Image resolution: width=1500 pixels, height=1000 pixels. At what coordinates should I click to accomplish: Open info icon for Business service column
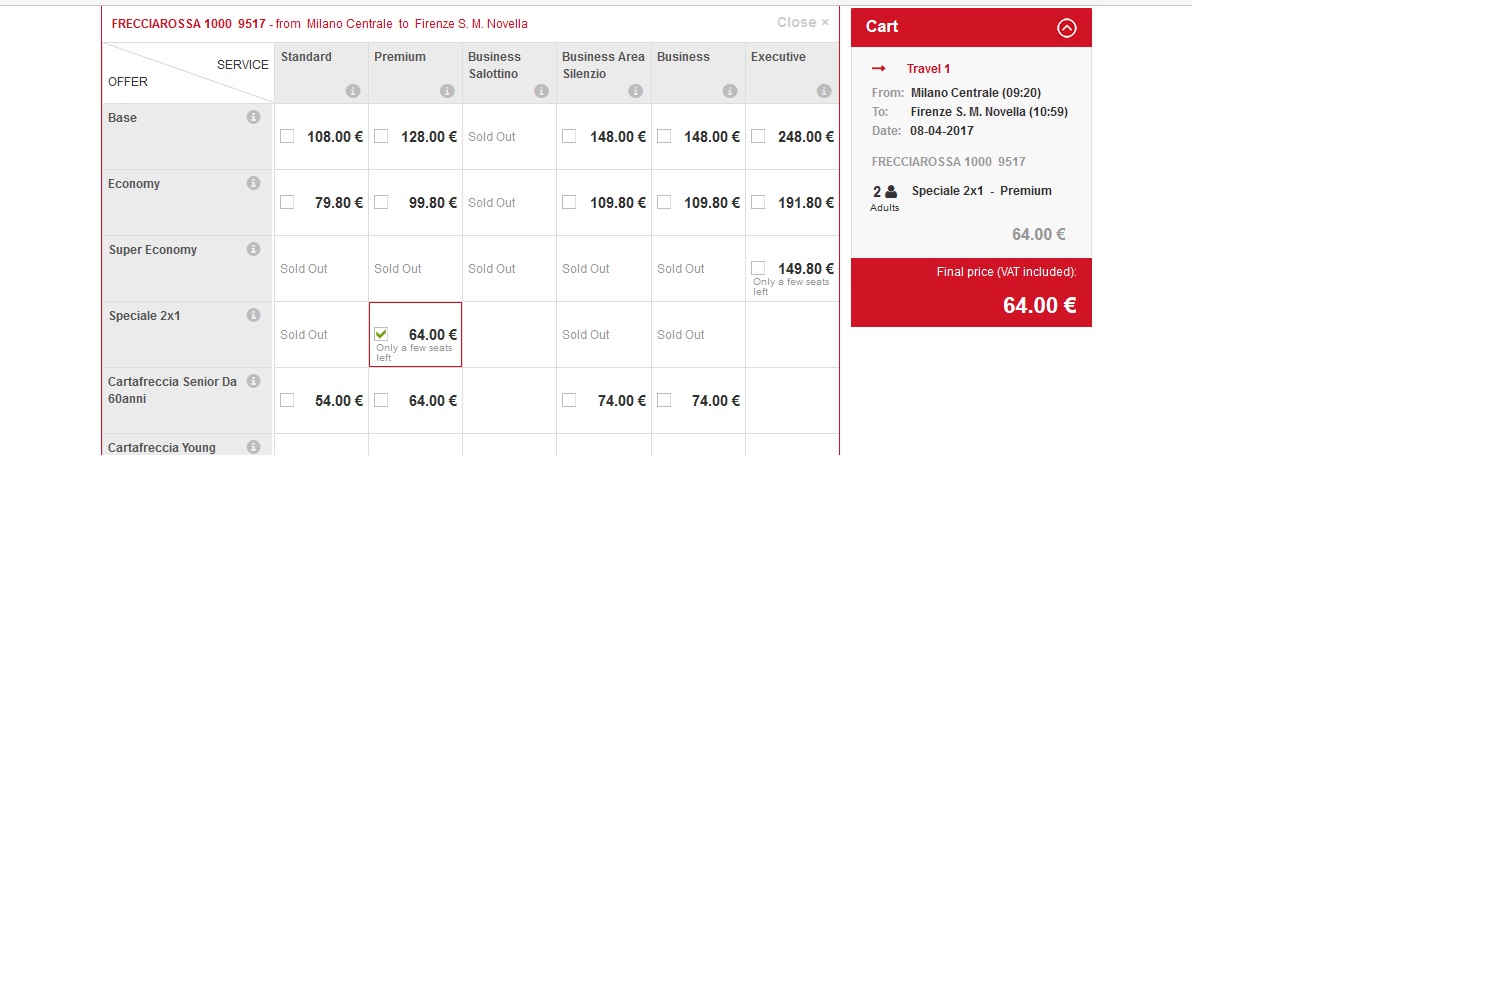[729, 91]
